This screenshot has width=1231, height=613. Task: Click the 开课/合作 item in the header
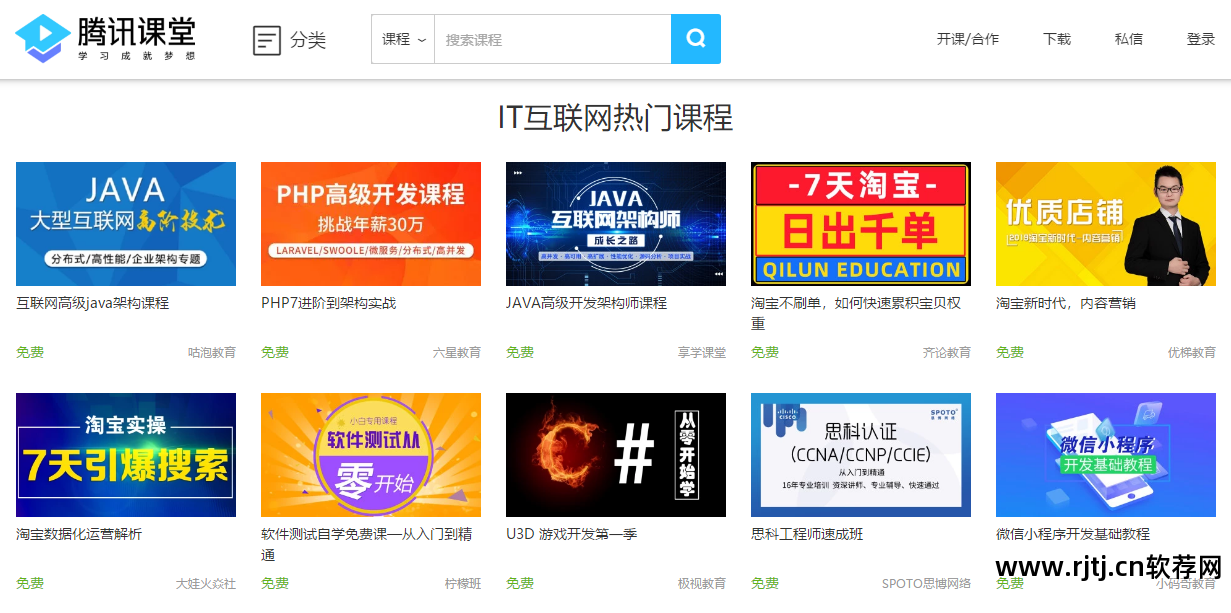click(966, 39)
